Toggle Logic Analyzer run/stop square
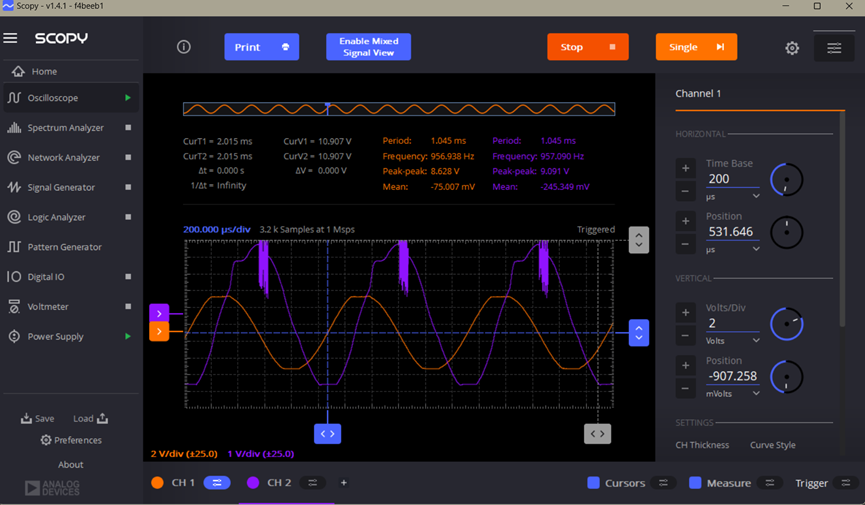This screenshot has height=505, width=865. click(128, 217)
